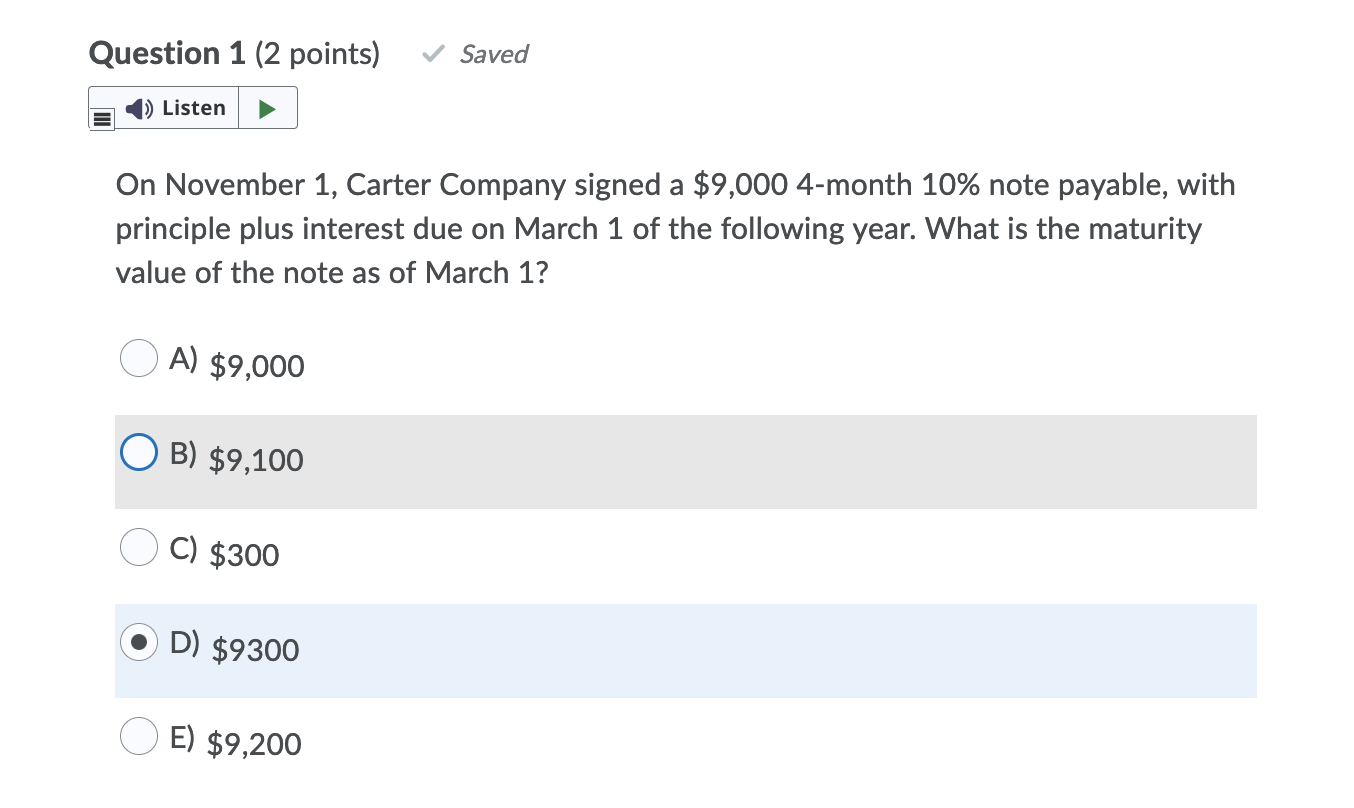Open the hamburger menu on the Listen toolbar
Image resolution: width=1354 pixels, height=808 pixels.
(x=100, y=118)
